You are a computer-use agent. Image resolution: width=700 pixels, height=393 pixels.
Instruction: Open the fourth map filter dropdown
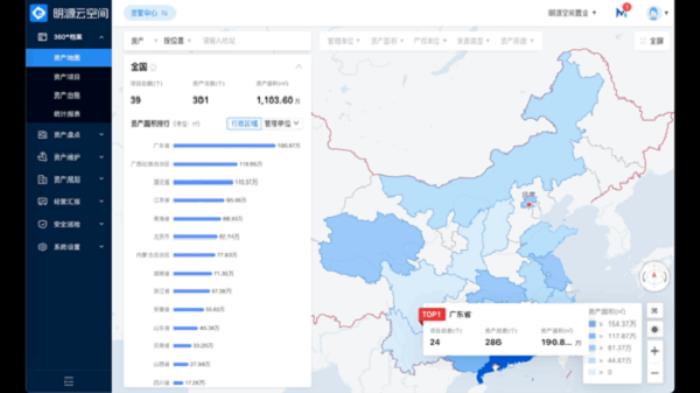pos(473,41)
